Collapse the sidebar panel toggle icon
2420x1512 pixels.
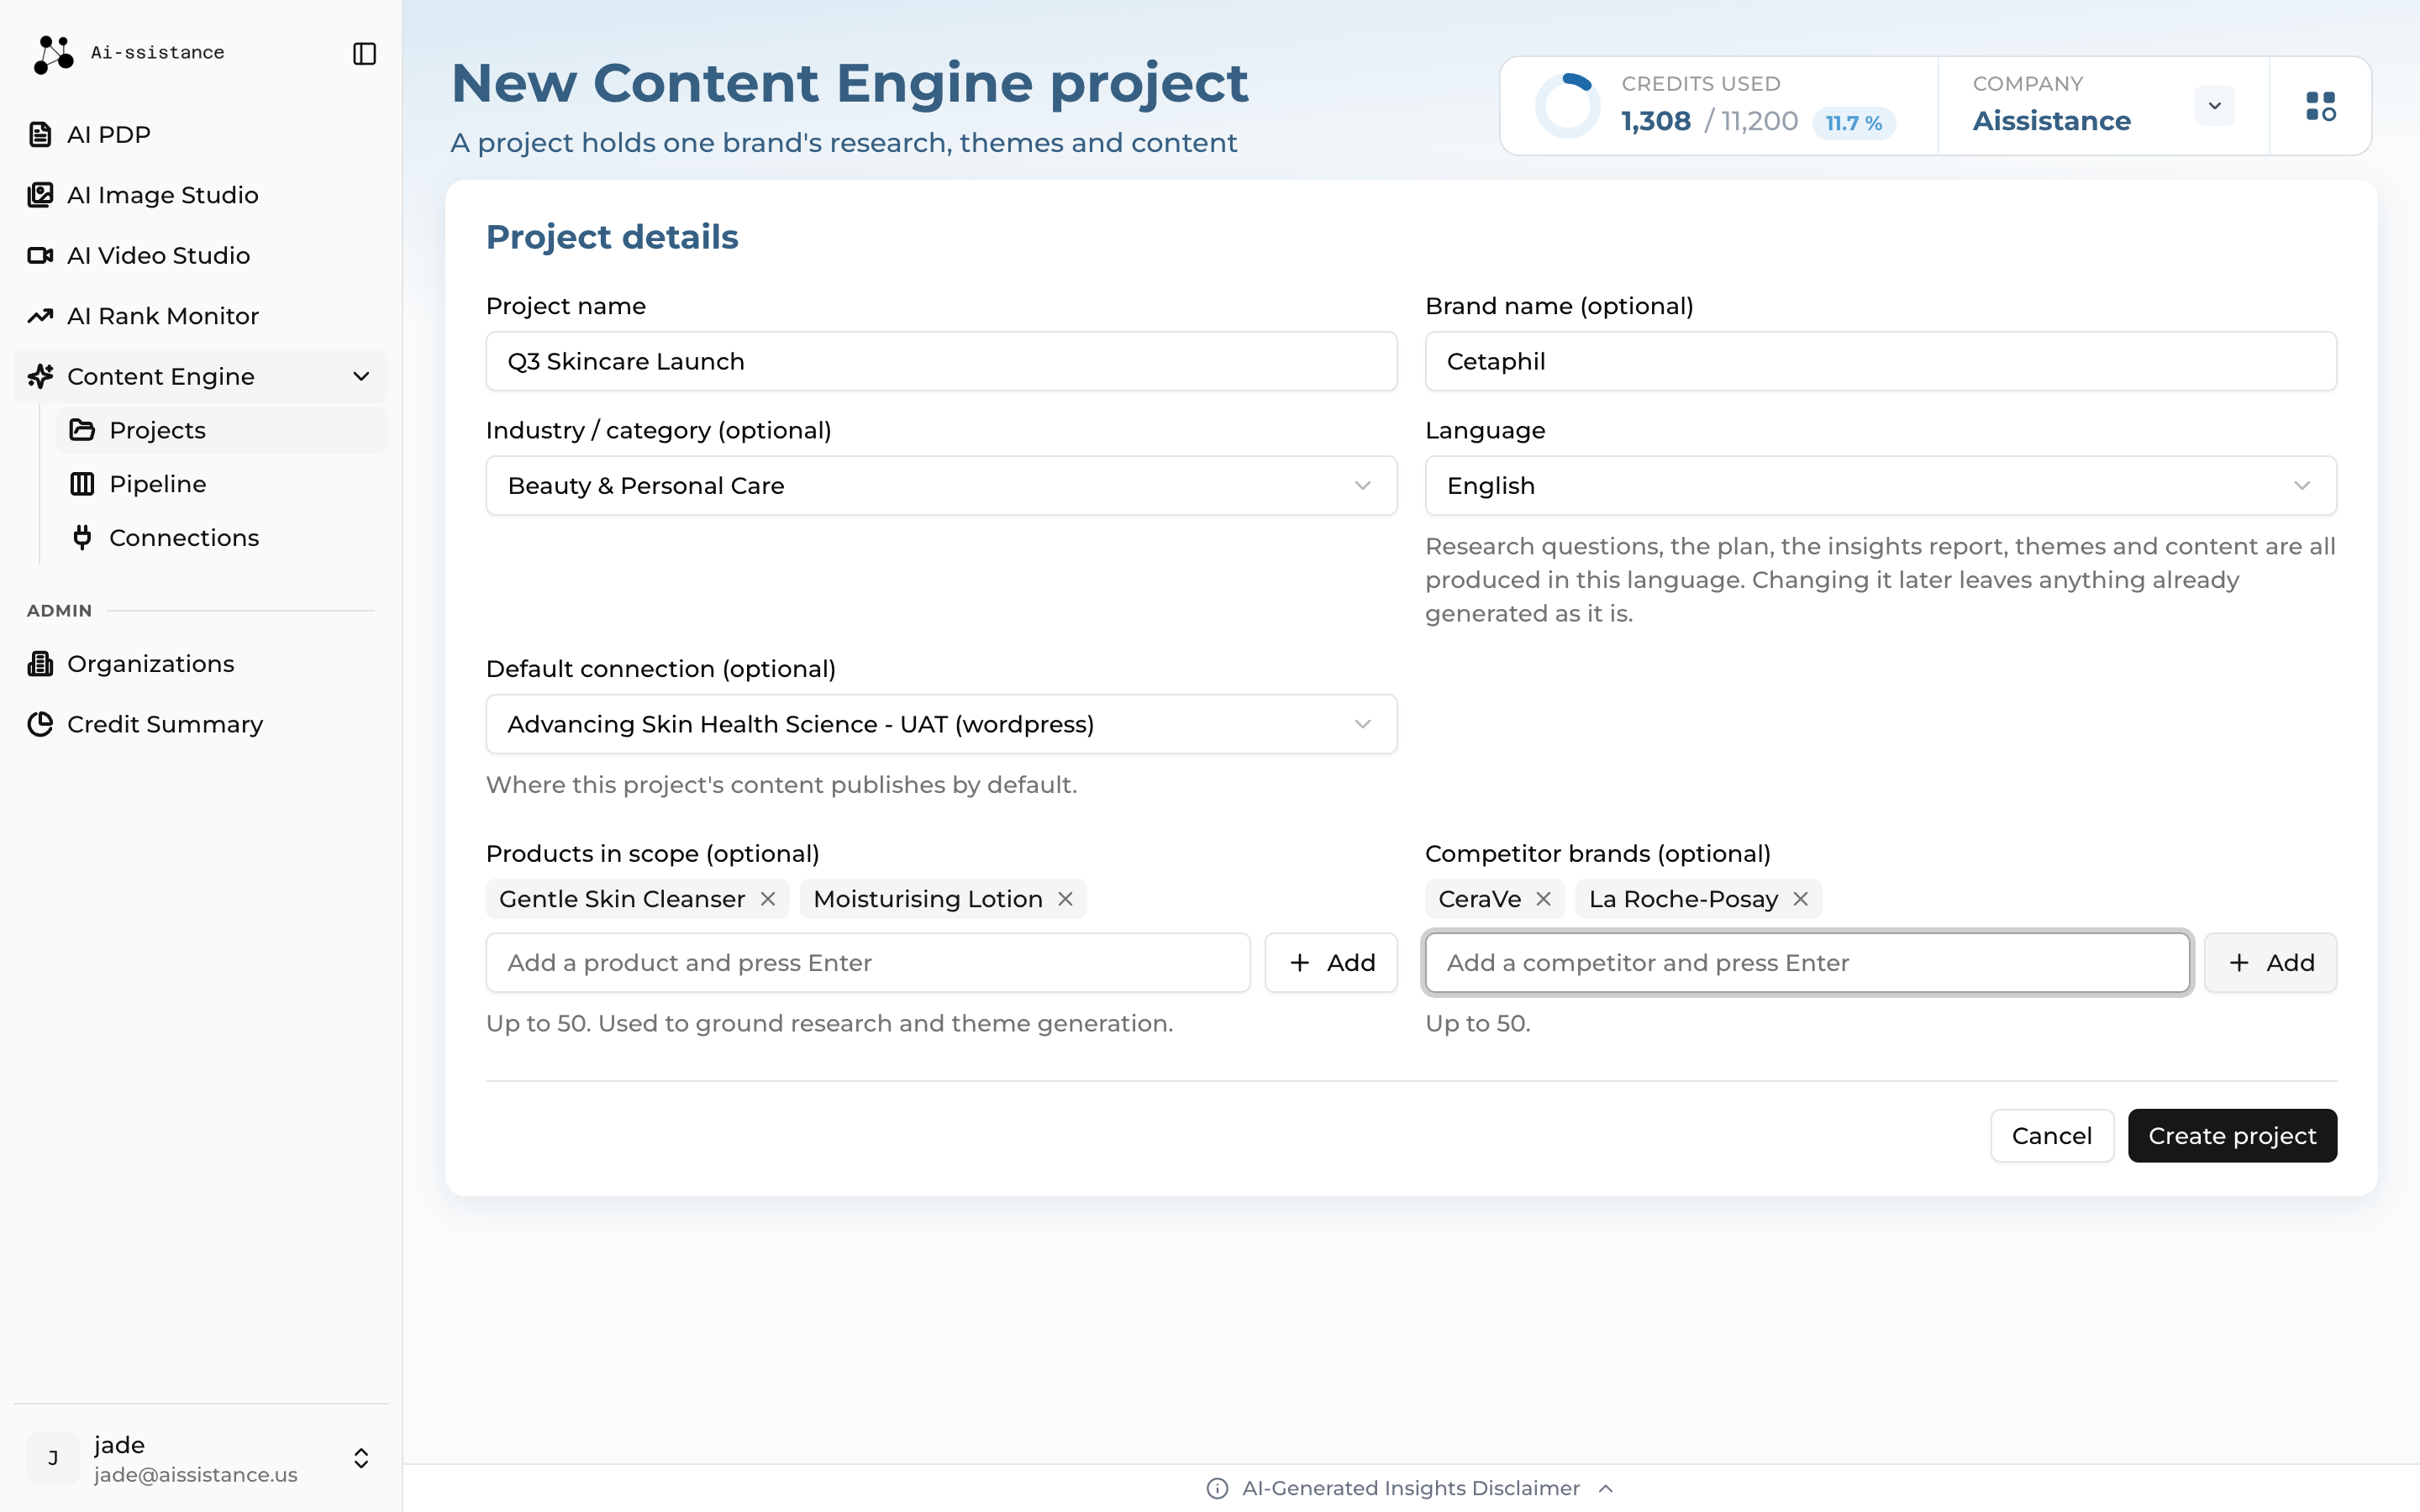click(x=364, y=53)
